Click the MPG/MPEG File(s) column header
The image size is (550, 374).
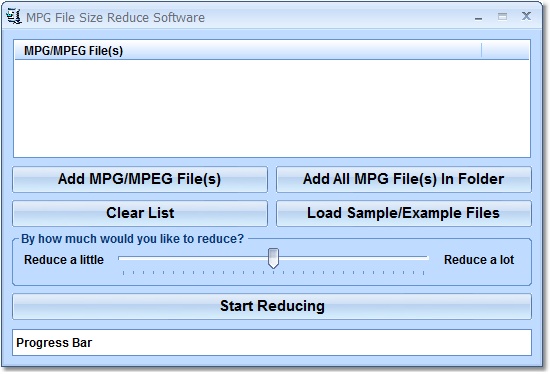tap(248, 51)
